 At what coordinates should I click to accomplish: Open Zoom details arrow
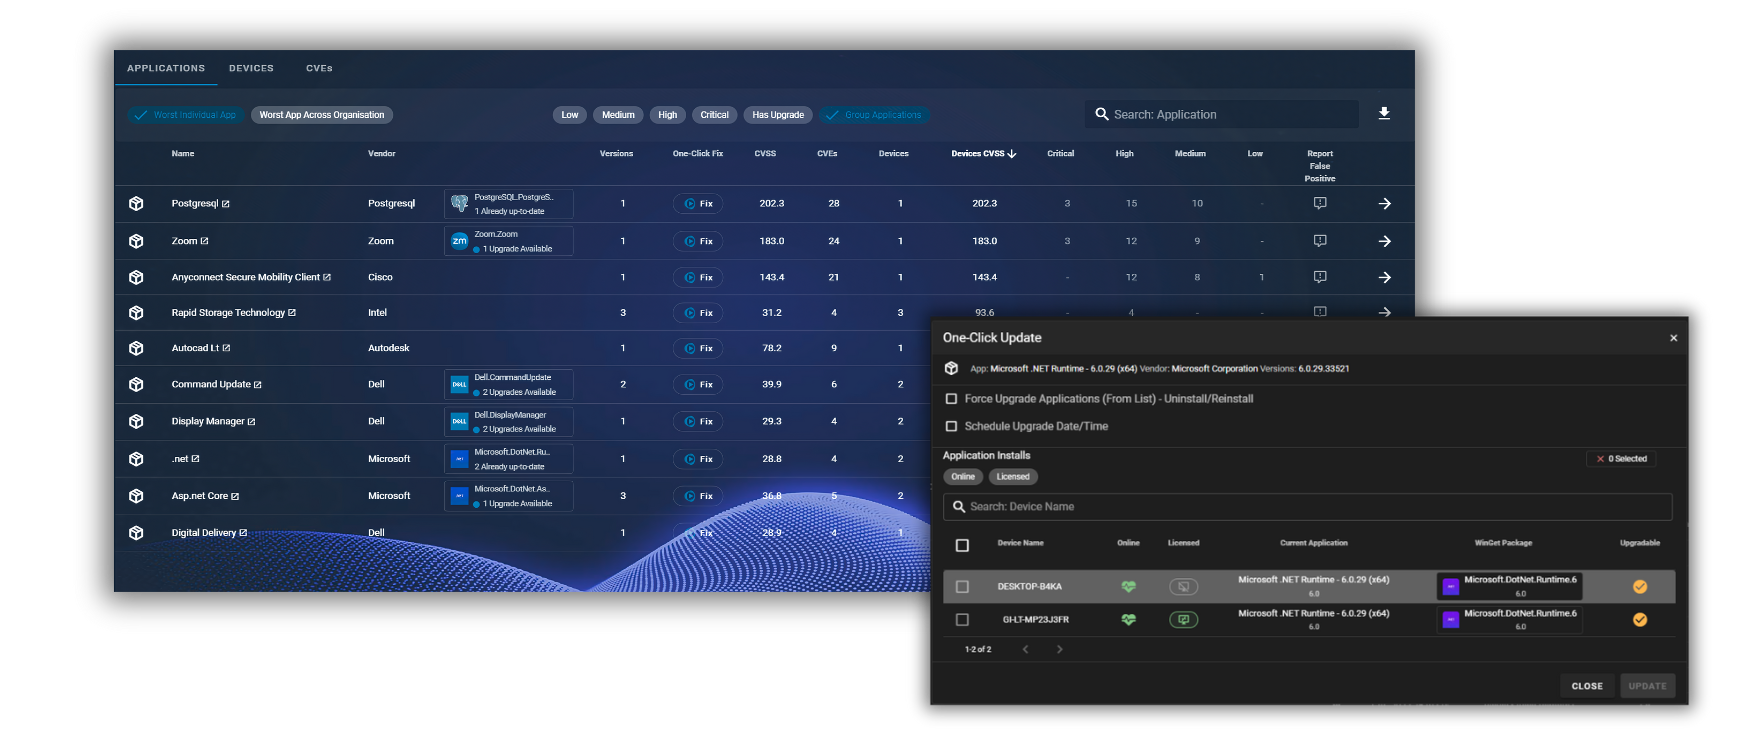(x=1385, y=241)
